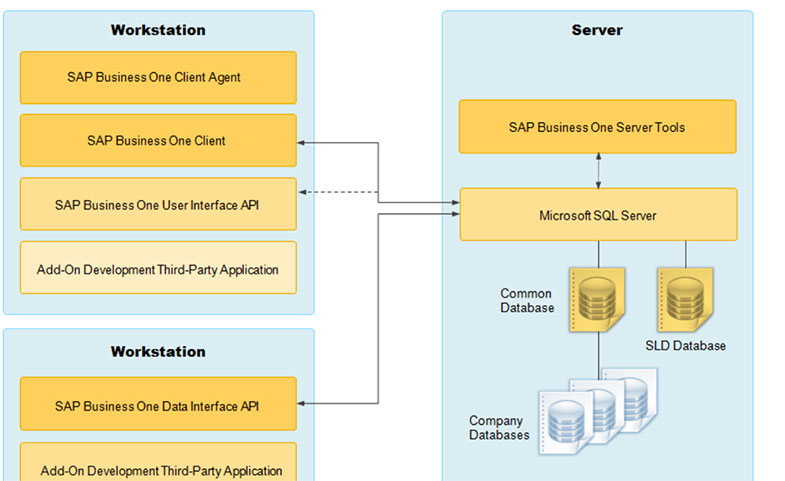The image size is (785, 481).
Task: Select the Microsoft SQL Server box
Action: pyautogui.click(x=598, y=215)
